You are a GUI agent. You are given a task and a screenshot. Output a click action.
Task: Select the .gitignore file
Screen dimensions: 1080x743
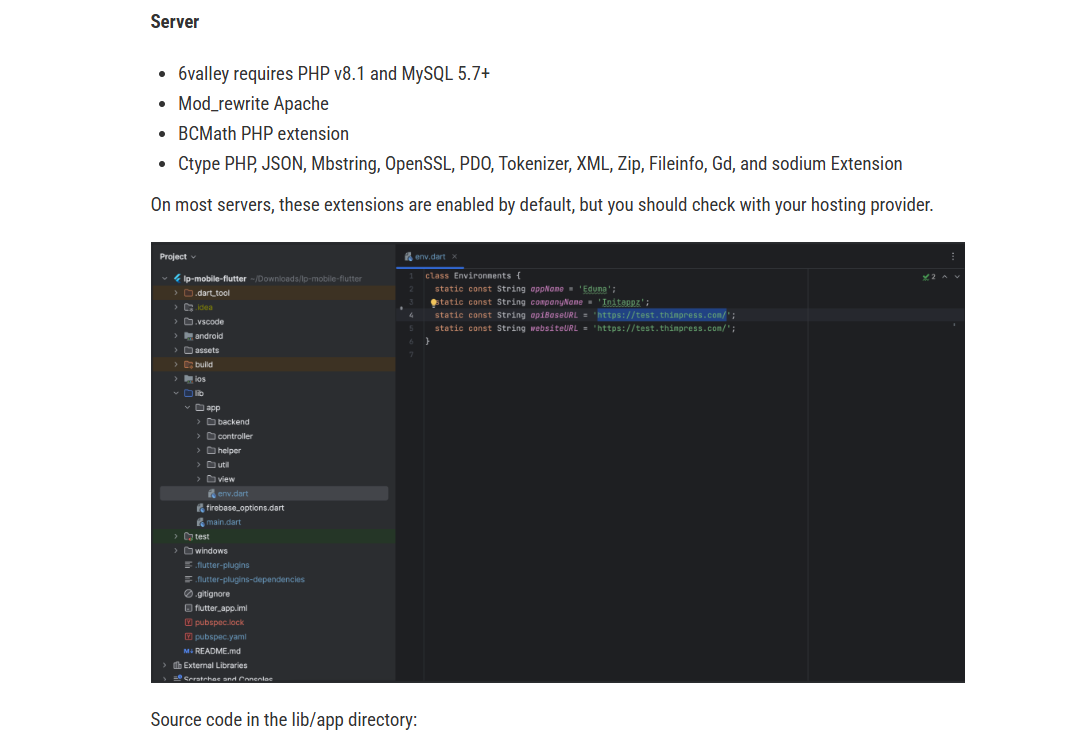tap(207, 594)
